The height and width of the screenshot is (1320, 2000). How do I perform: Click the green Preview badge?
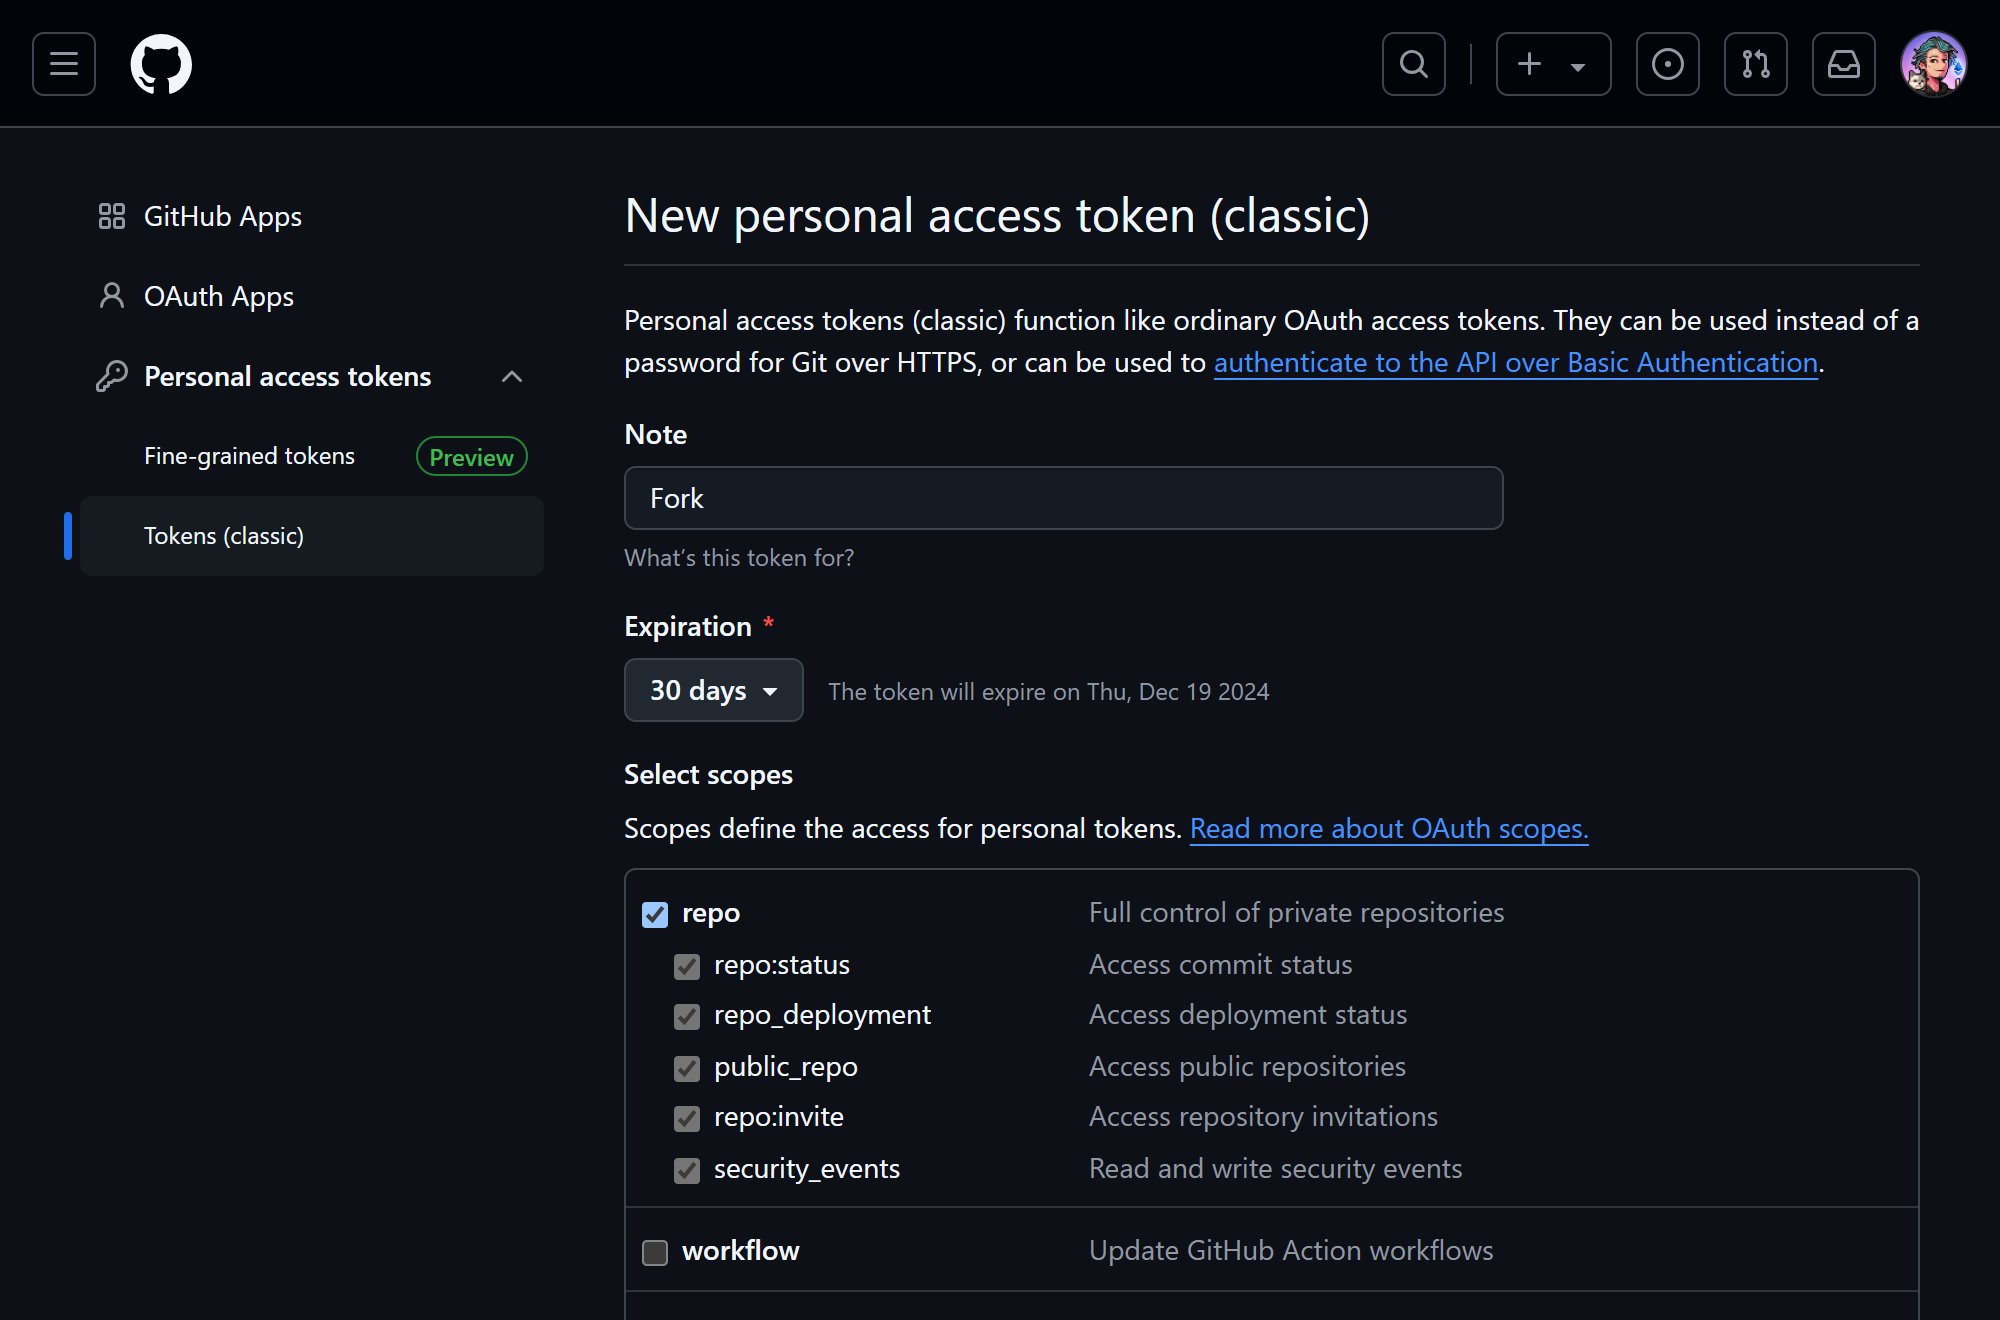(472, 457)
